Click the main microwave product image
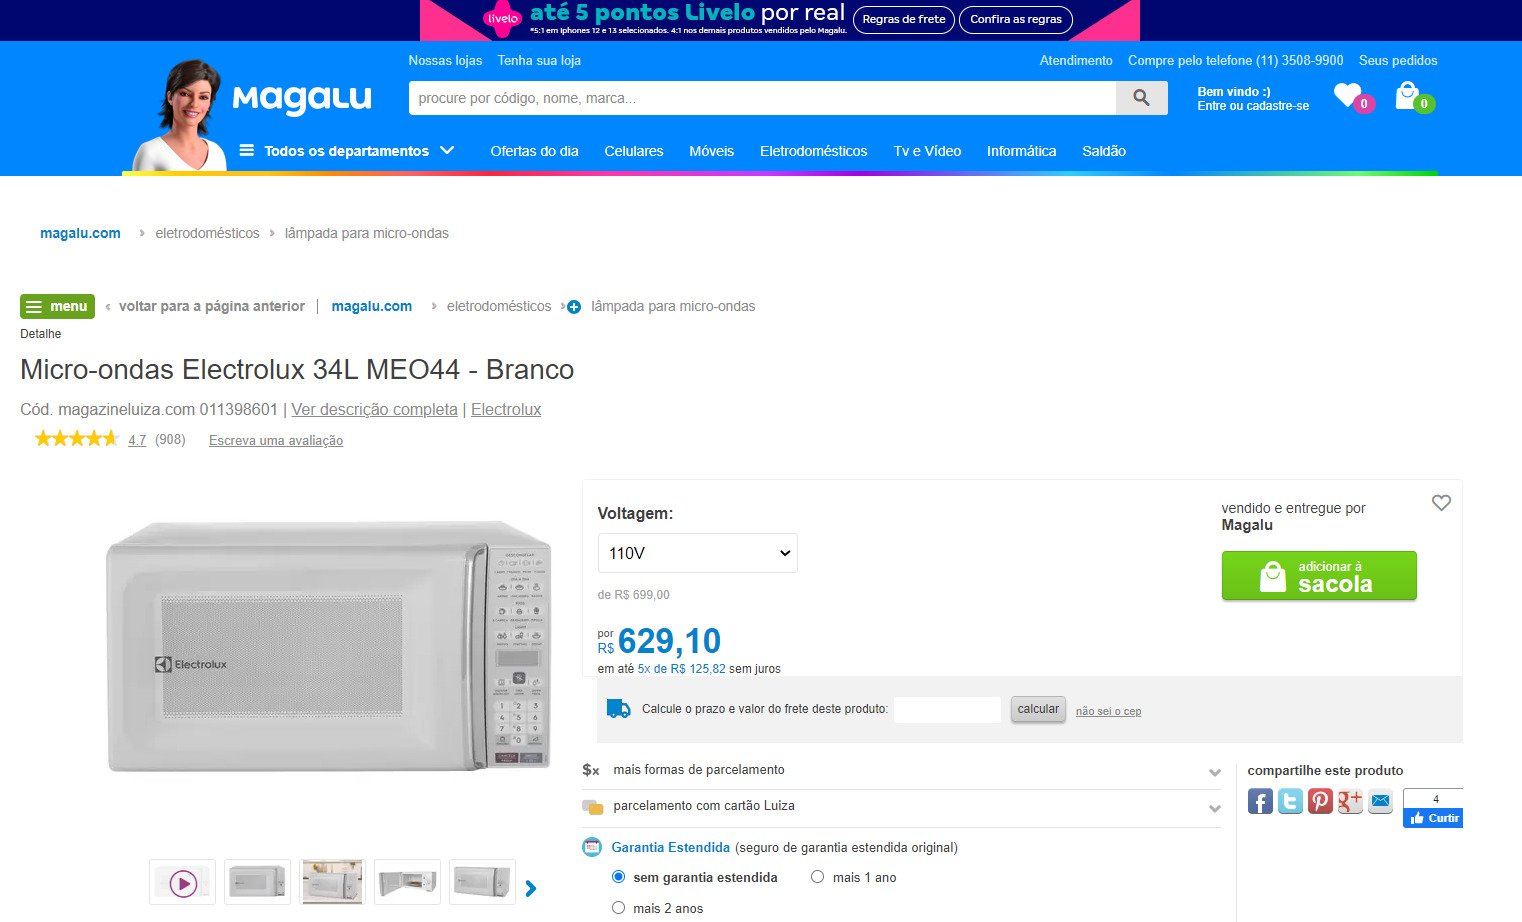Screen dimensions: 1522x922 pyautogui.click(x=329, y=645)
